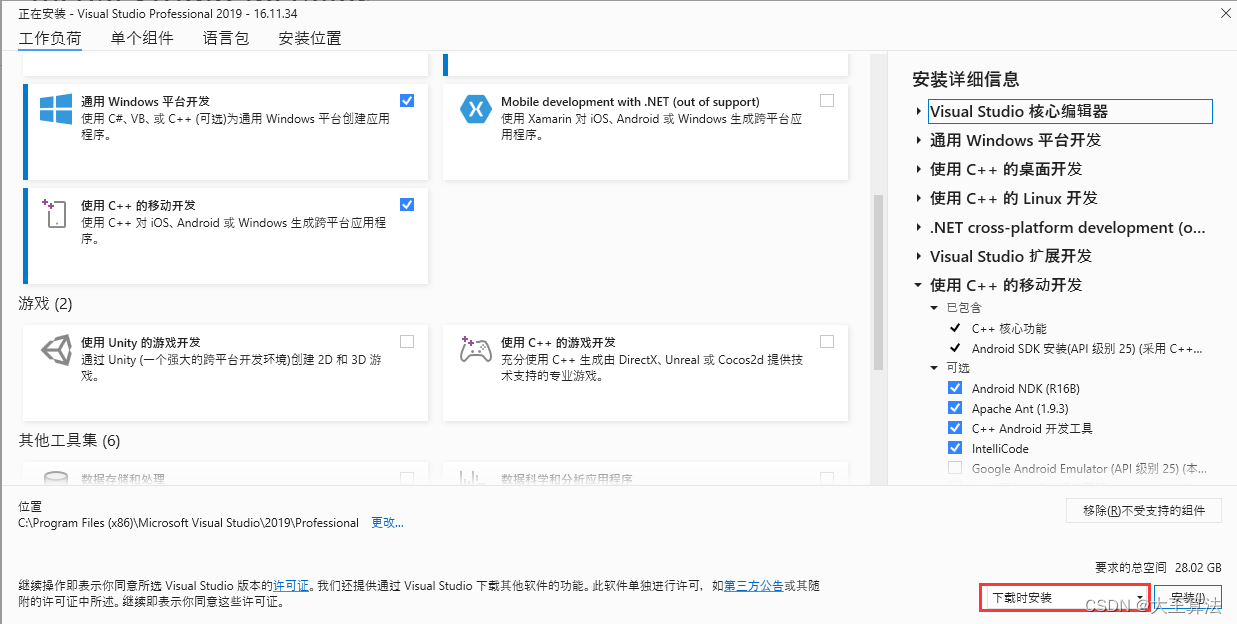Uncheck the C++ Android 开发工具 option
The image size is (1237, 624).
click(955, 428)
